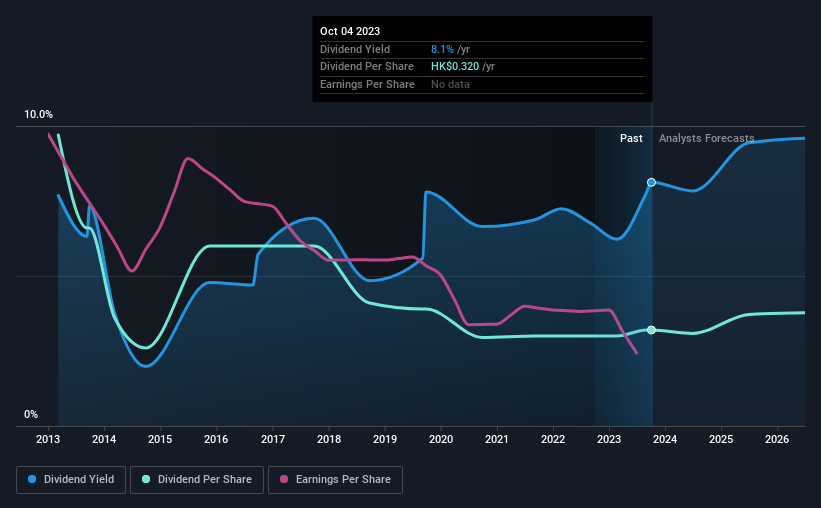Image resolution: width=821 pixels, height=508 pixels.
Task: Toggle the Dividend Per Share legend button
Action: [197, 480]
